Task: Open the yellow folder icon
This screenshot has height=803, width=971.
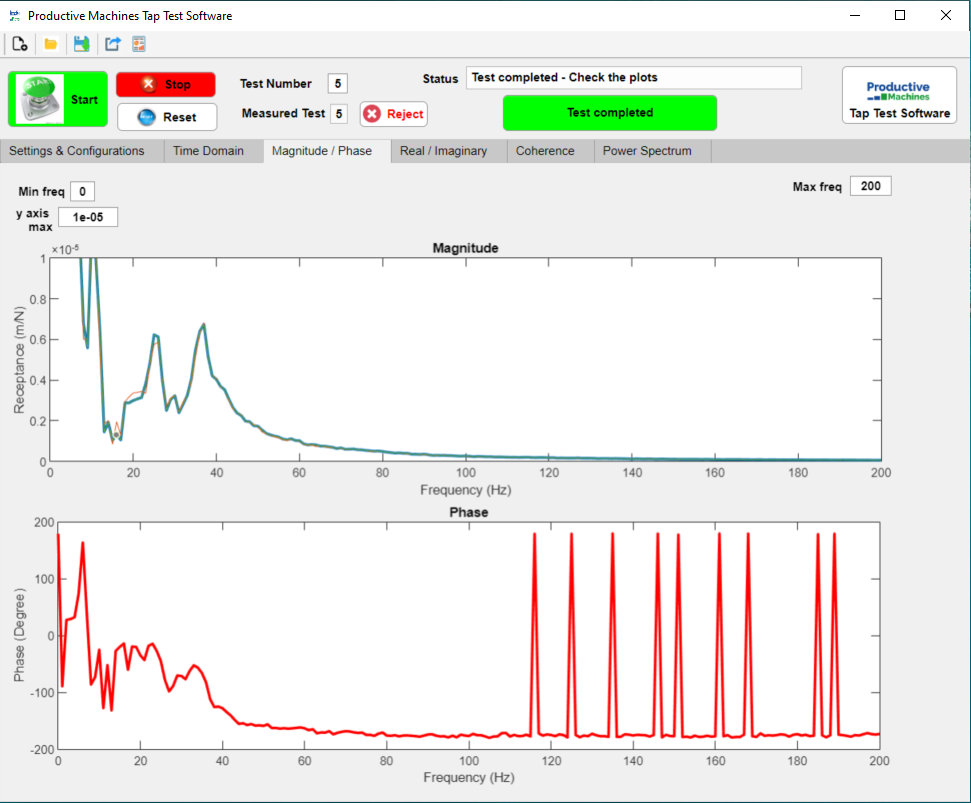Action: point(51,44)
